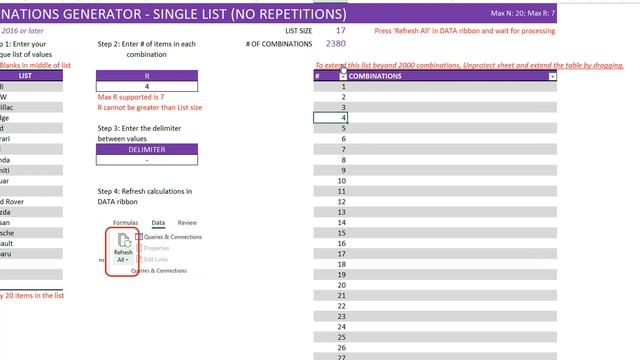Select row number 2 in the # column
This screenshot has width=640, height=360.
point(330,97)
